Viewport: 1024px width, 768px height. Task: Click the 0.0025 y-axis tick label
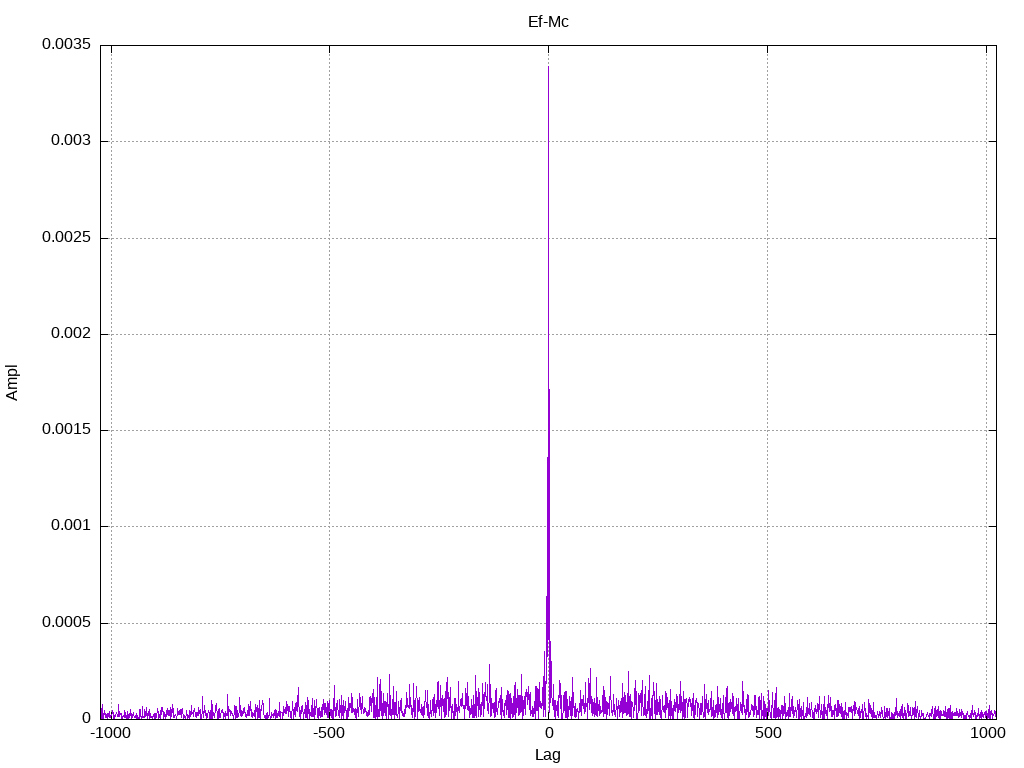(x=67, y=238)
